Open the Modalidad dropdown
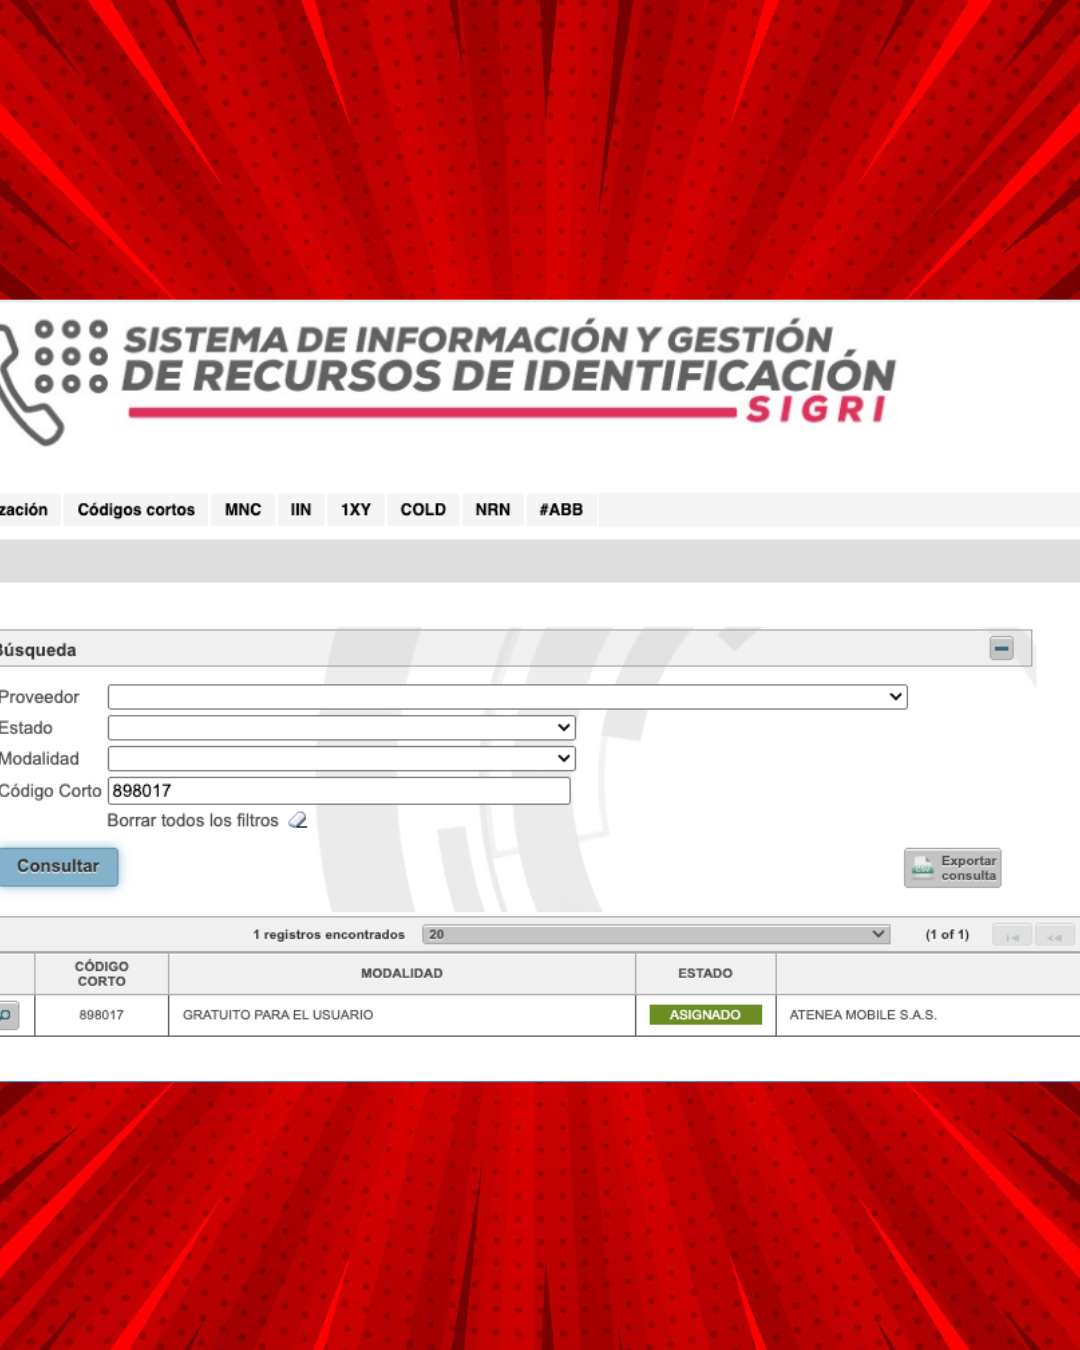This screenshot has width=1080, height=1350. click(341, 758)
